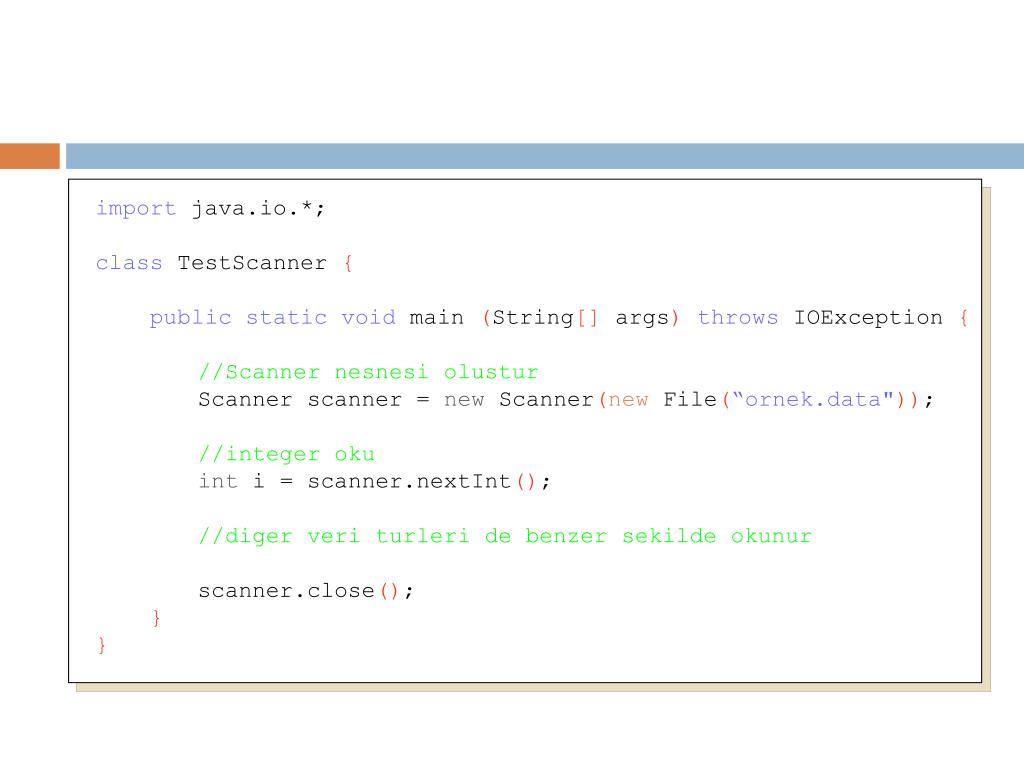Image resolution: width=1024 pixels, height=768 pixels.
Task: Click the line creating the new Scanner
Action: [x=566, y=400]
